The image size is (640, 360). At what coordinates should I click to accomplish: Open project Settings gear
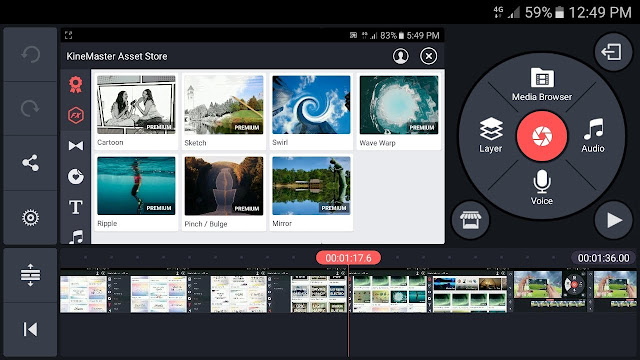click(x=30, y=218)
